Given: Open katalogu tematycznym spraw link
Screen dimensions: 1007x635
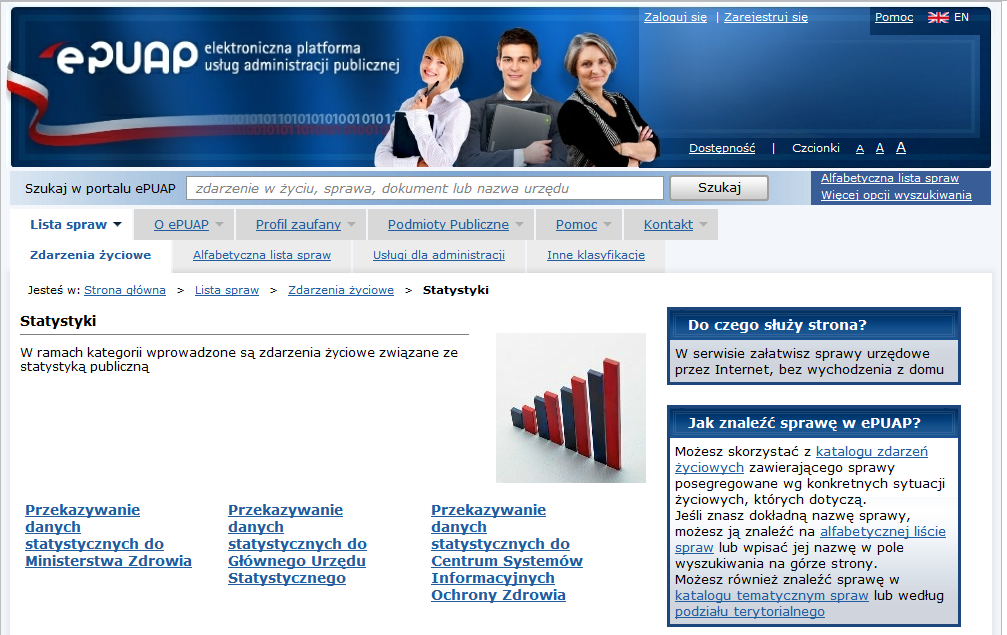Looking at the screenshot, I should 771,595.
